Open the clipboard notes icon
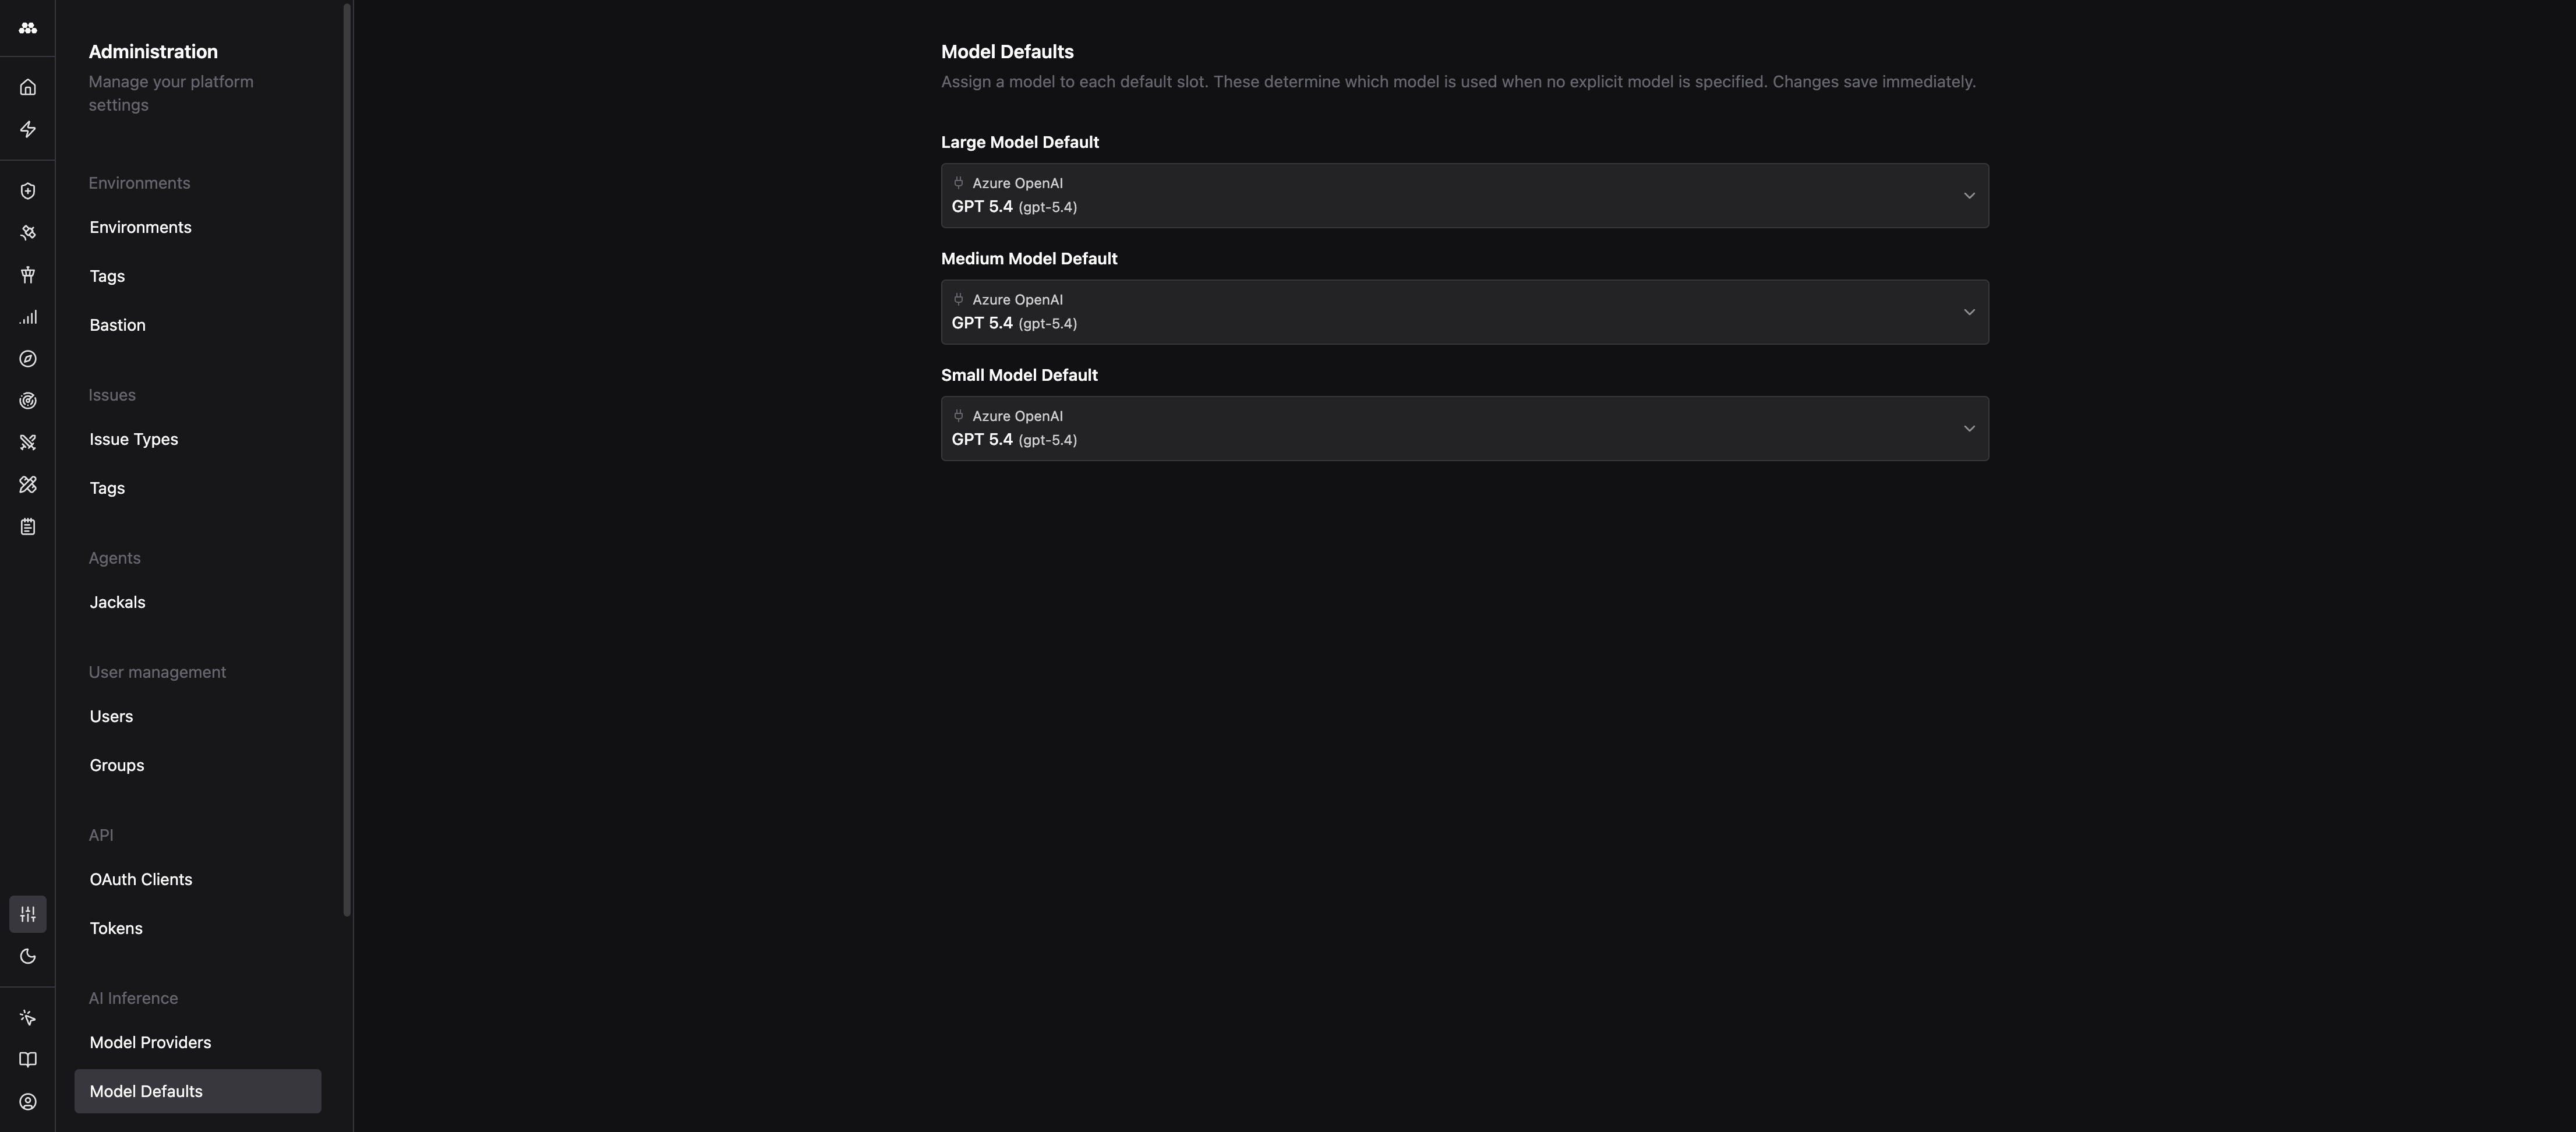 [x=27, y=526]
